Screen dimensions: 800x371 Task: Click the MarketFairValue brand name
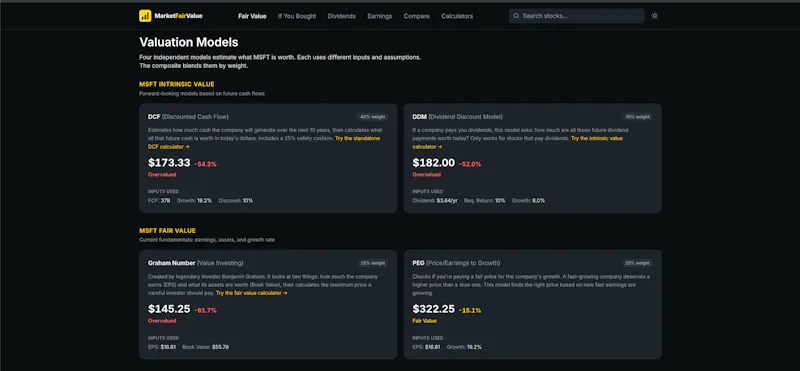tap(178, 16)
